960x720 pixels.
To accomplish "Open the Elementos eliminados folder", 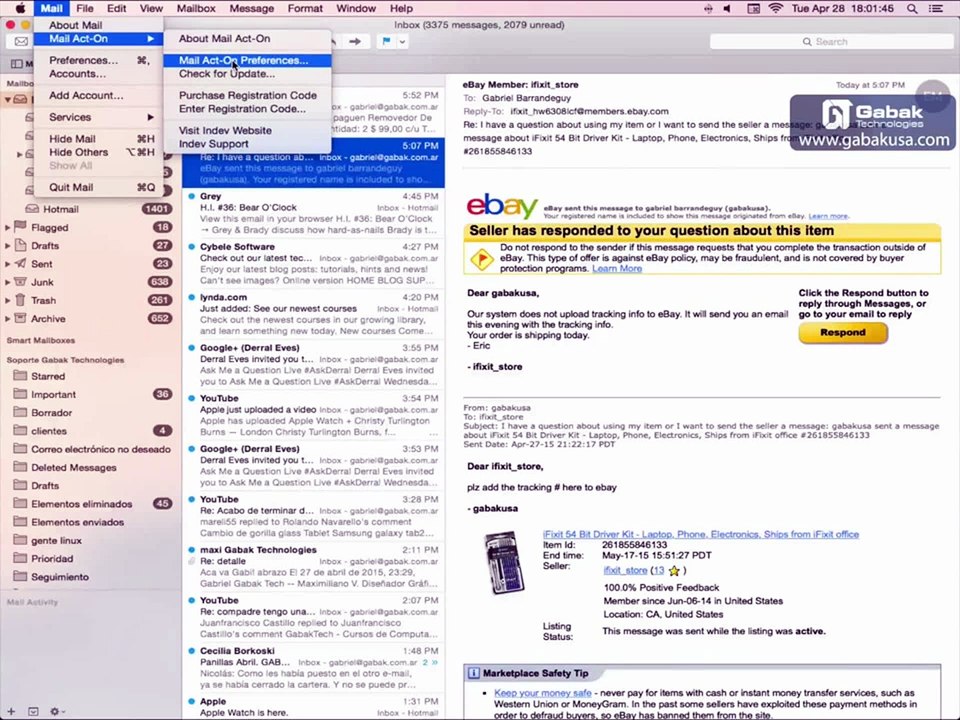I will coord(91,503).
